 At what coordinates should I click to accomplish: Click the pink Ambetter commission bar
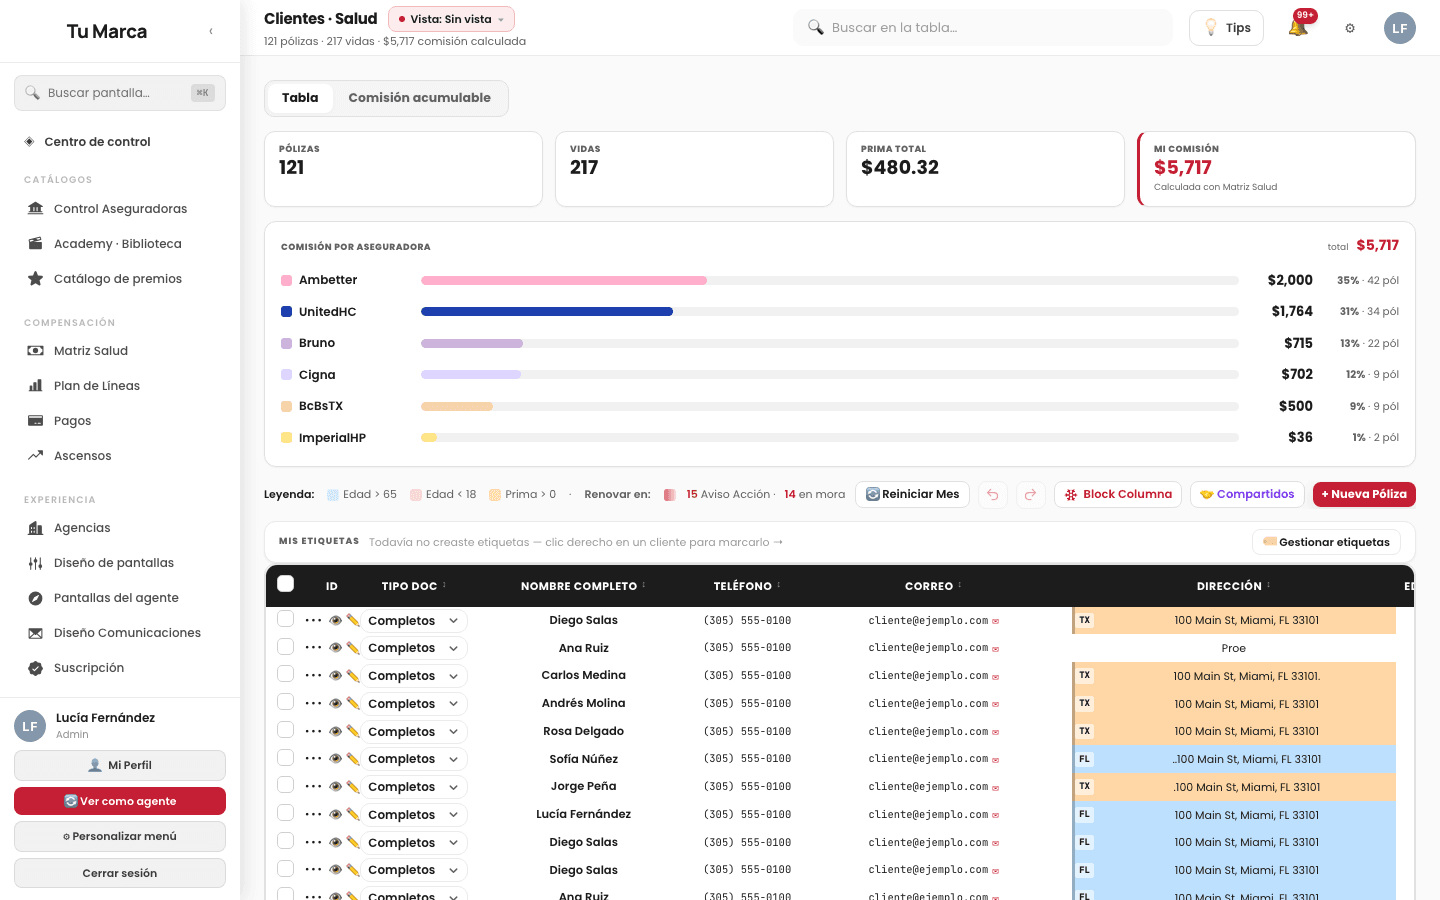(564, 281)
